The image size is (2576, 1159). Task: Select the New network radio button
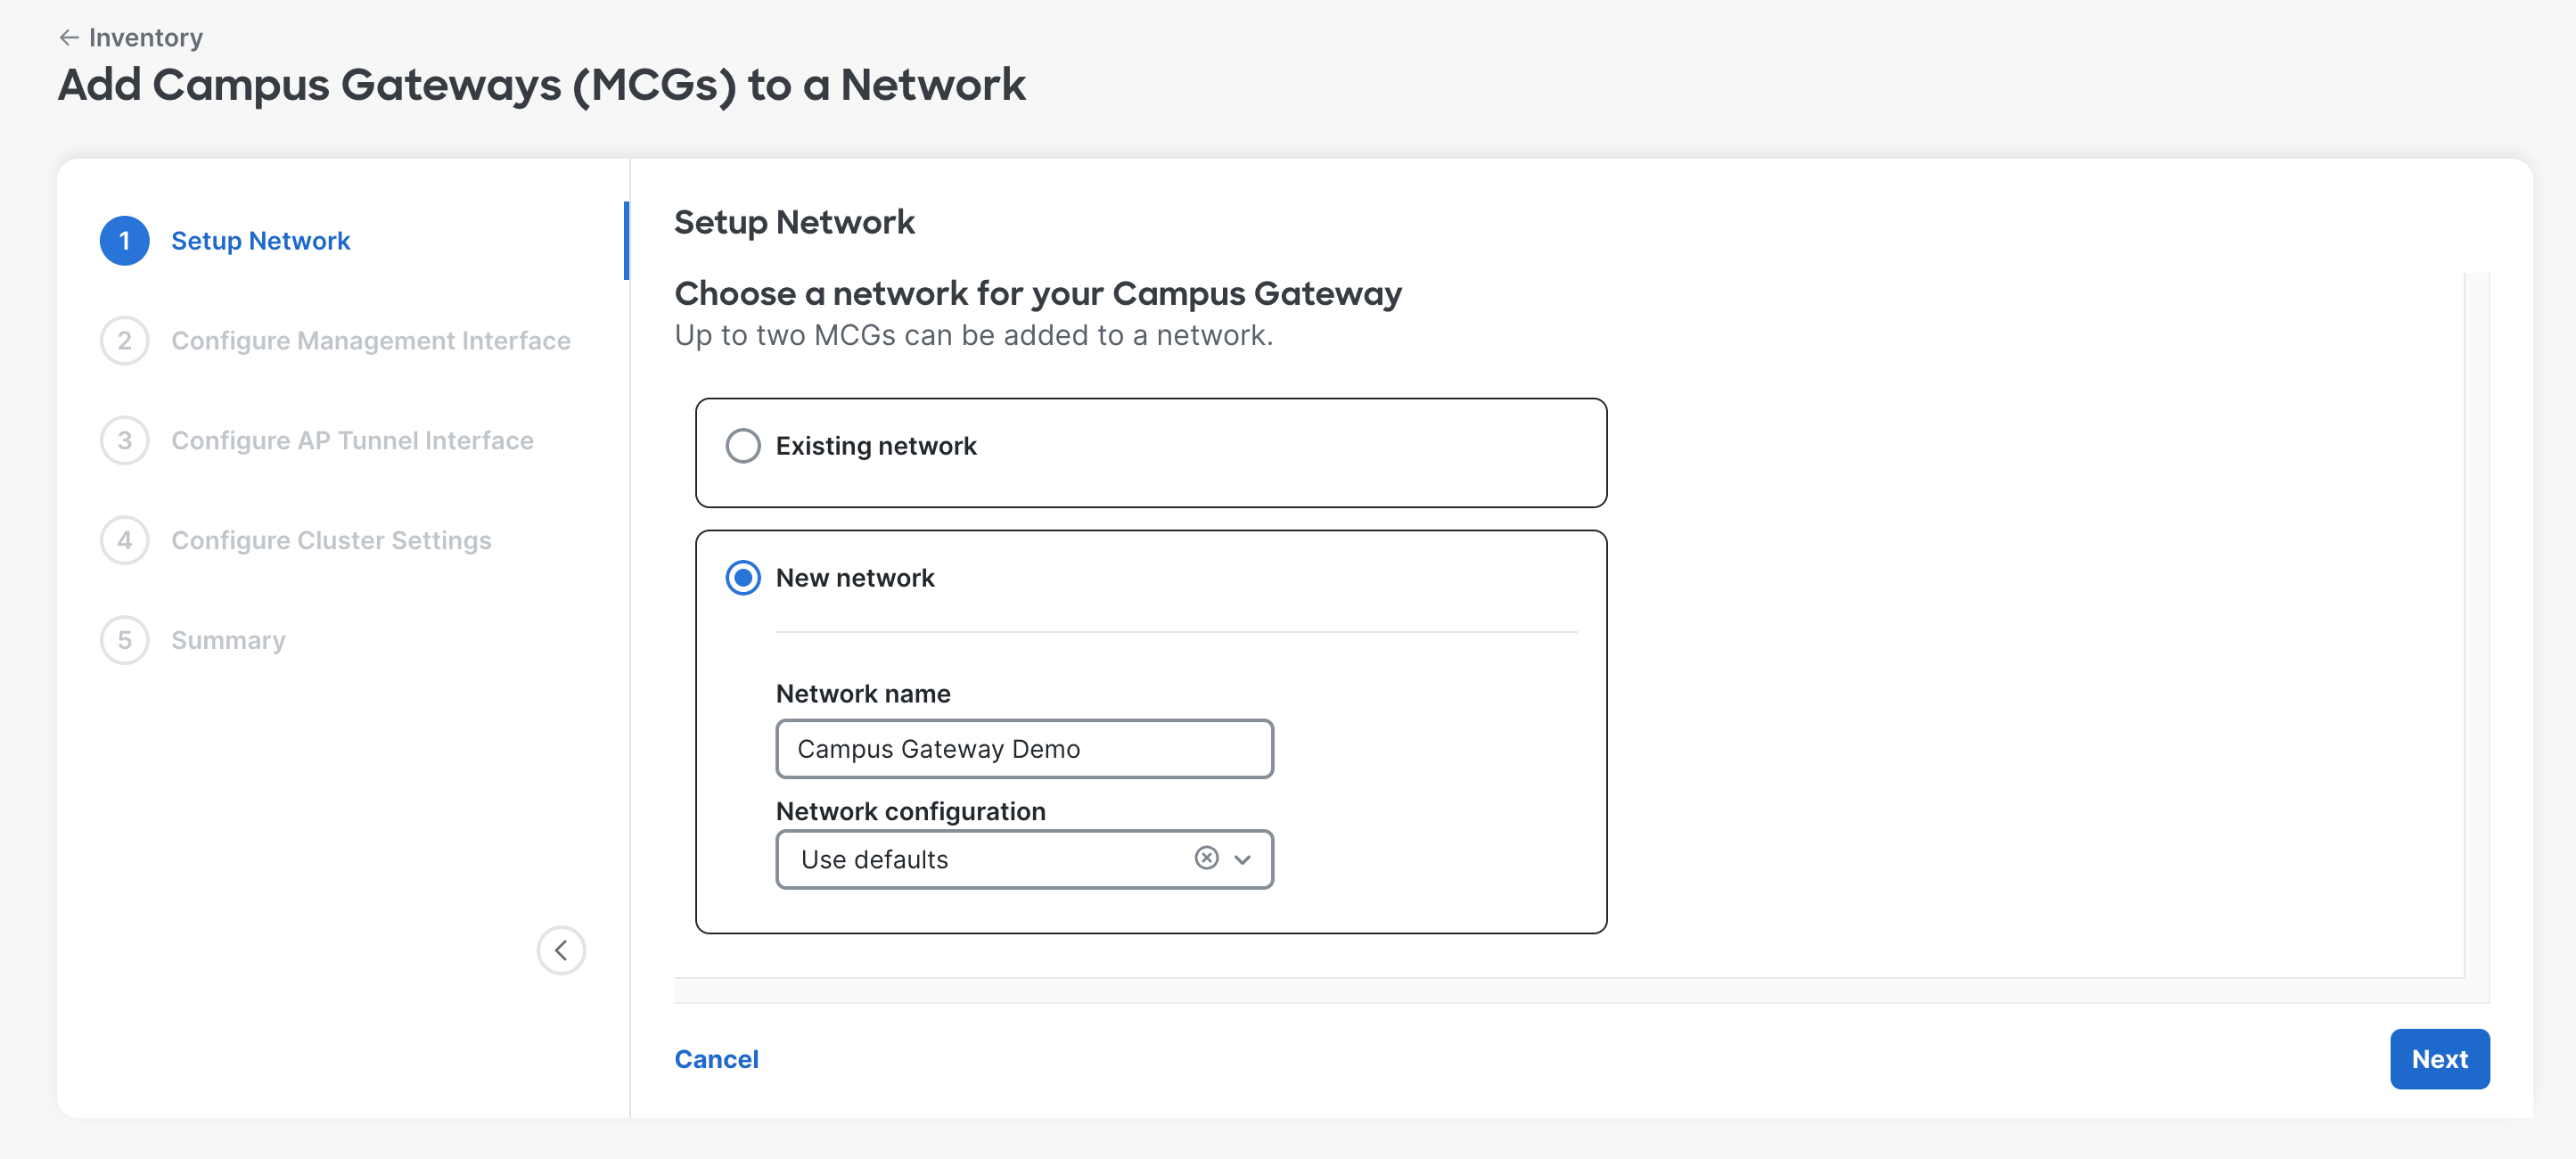pyautogui.click(x=743, y=578)
